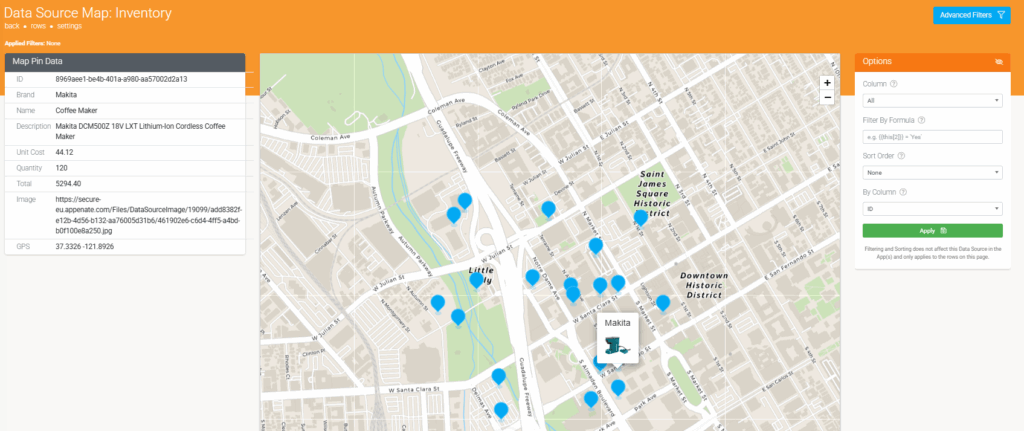Select the pin along N Market St

coord(596,245)
